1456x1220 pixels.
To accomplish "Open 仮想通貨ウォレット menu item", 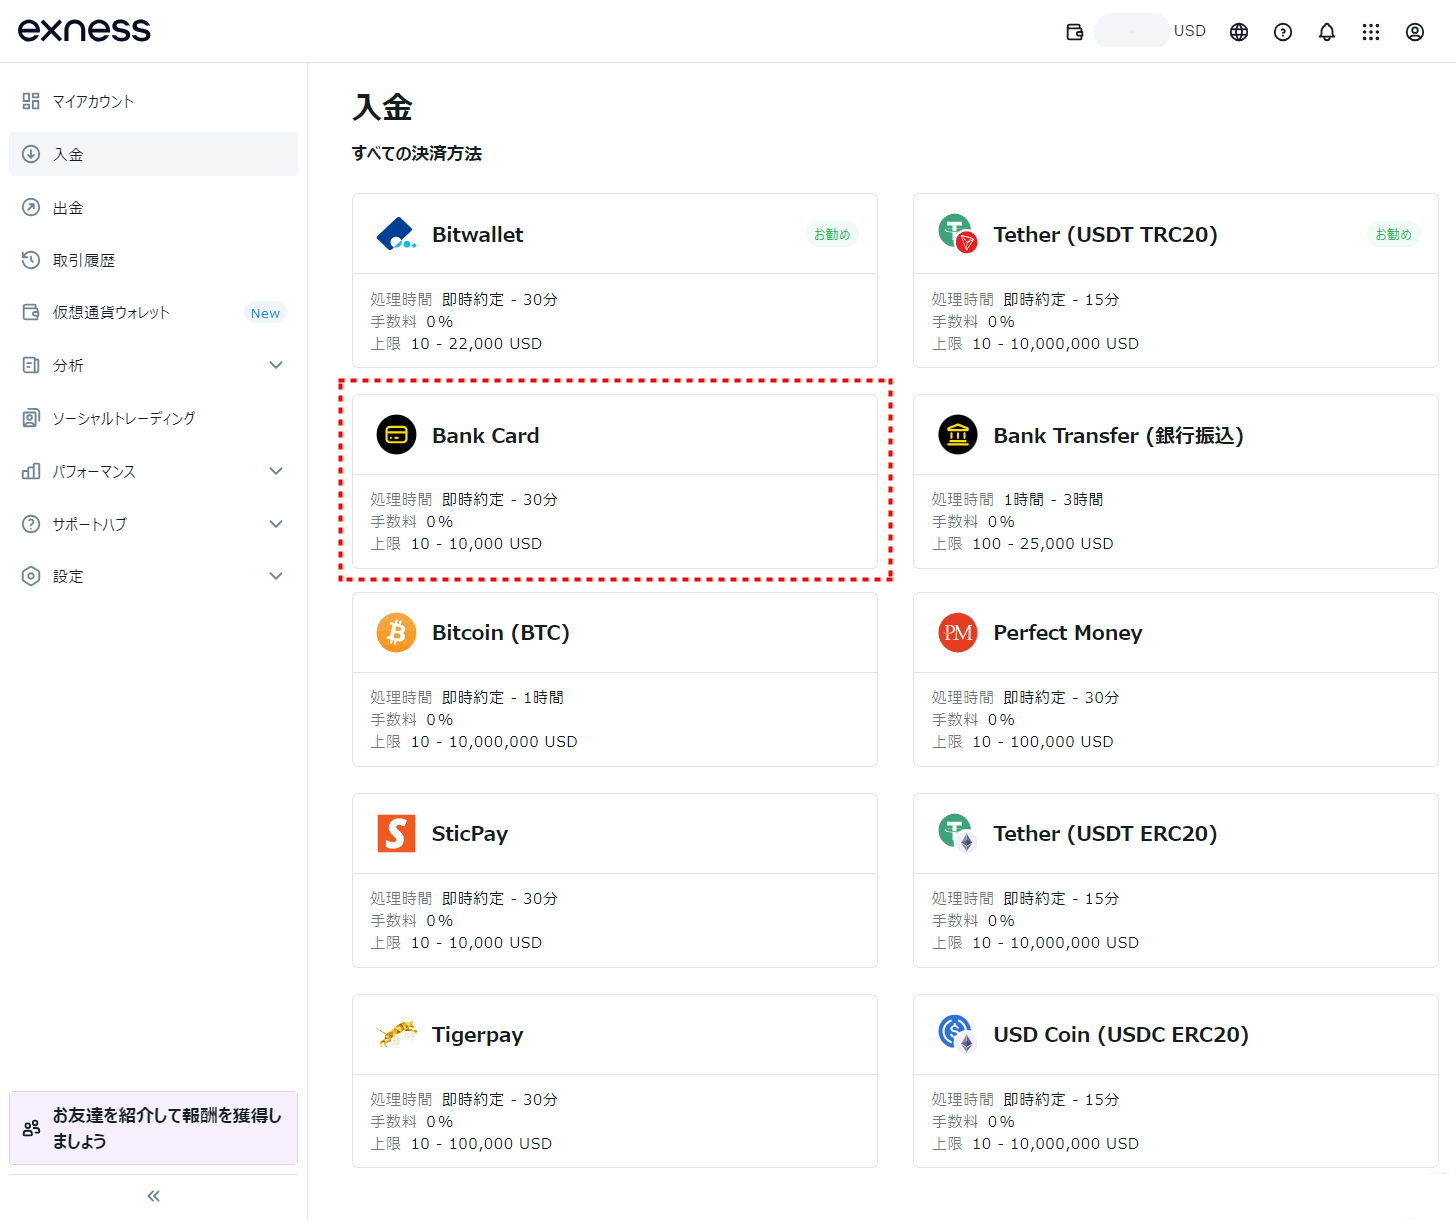I will click(154, 312).
